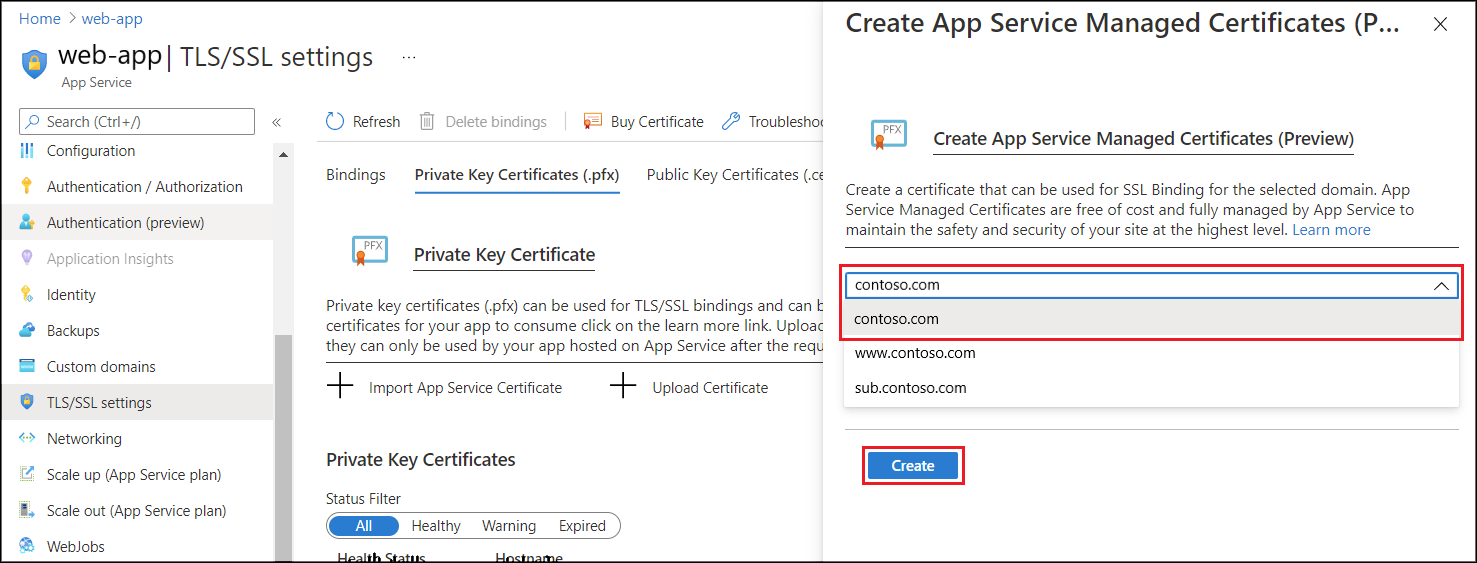Open the ellipsis more options menu
This screenshot has height=563, width=1477.
click(408, 58)
